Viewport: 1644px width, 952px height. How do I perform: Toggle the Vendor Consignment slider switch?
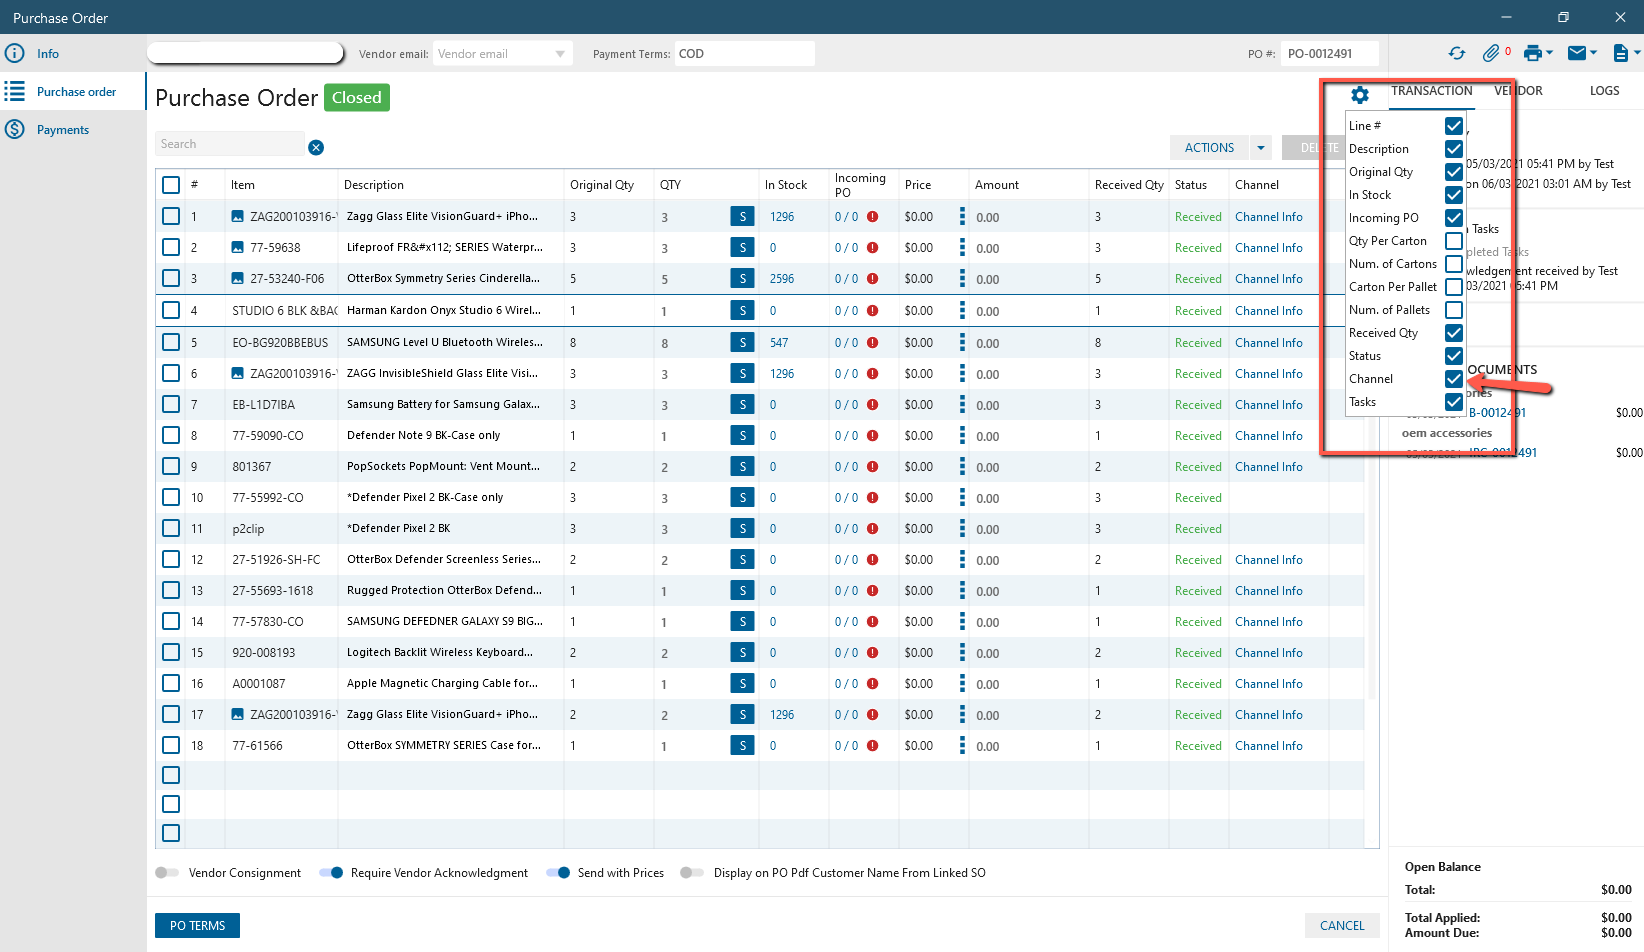pos(167,873)
